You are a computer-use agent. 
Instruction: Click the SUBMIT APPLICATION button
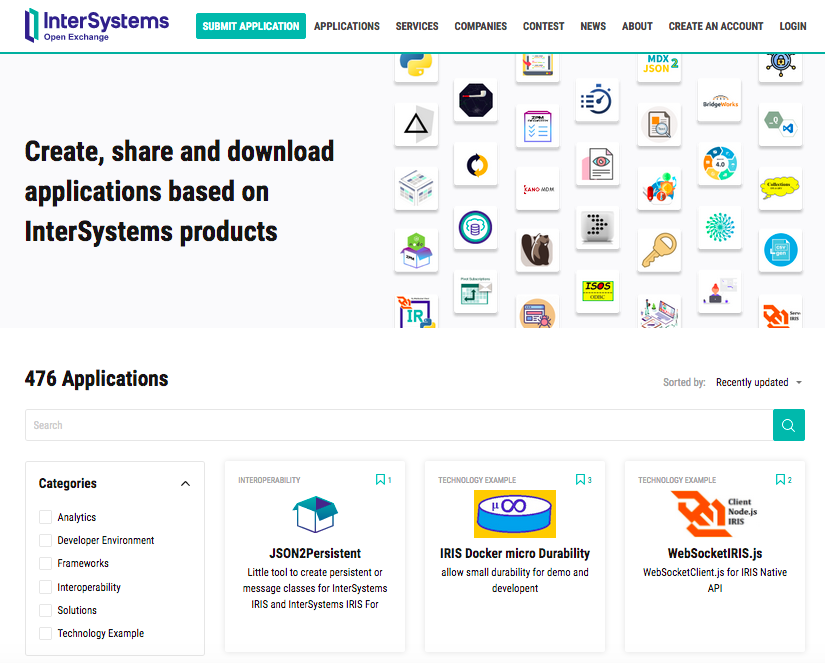coord(250,26)
